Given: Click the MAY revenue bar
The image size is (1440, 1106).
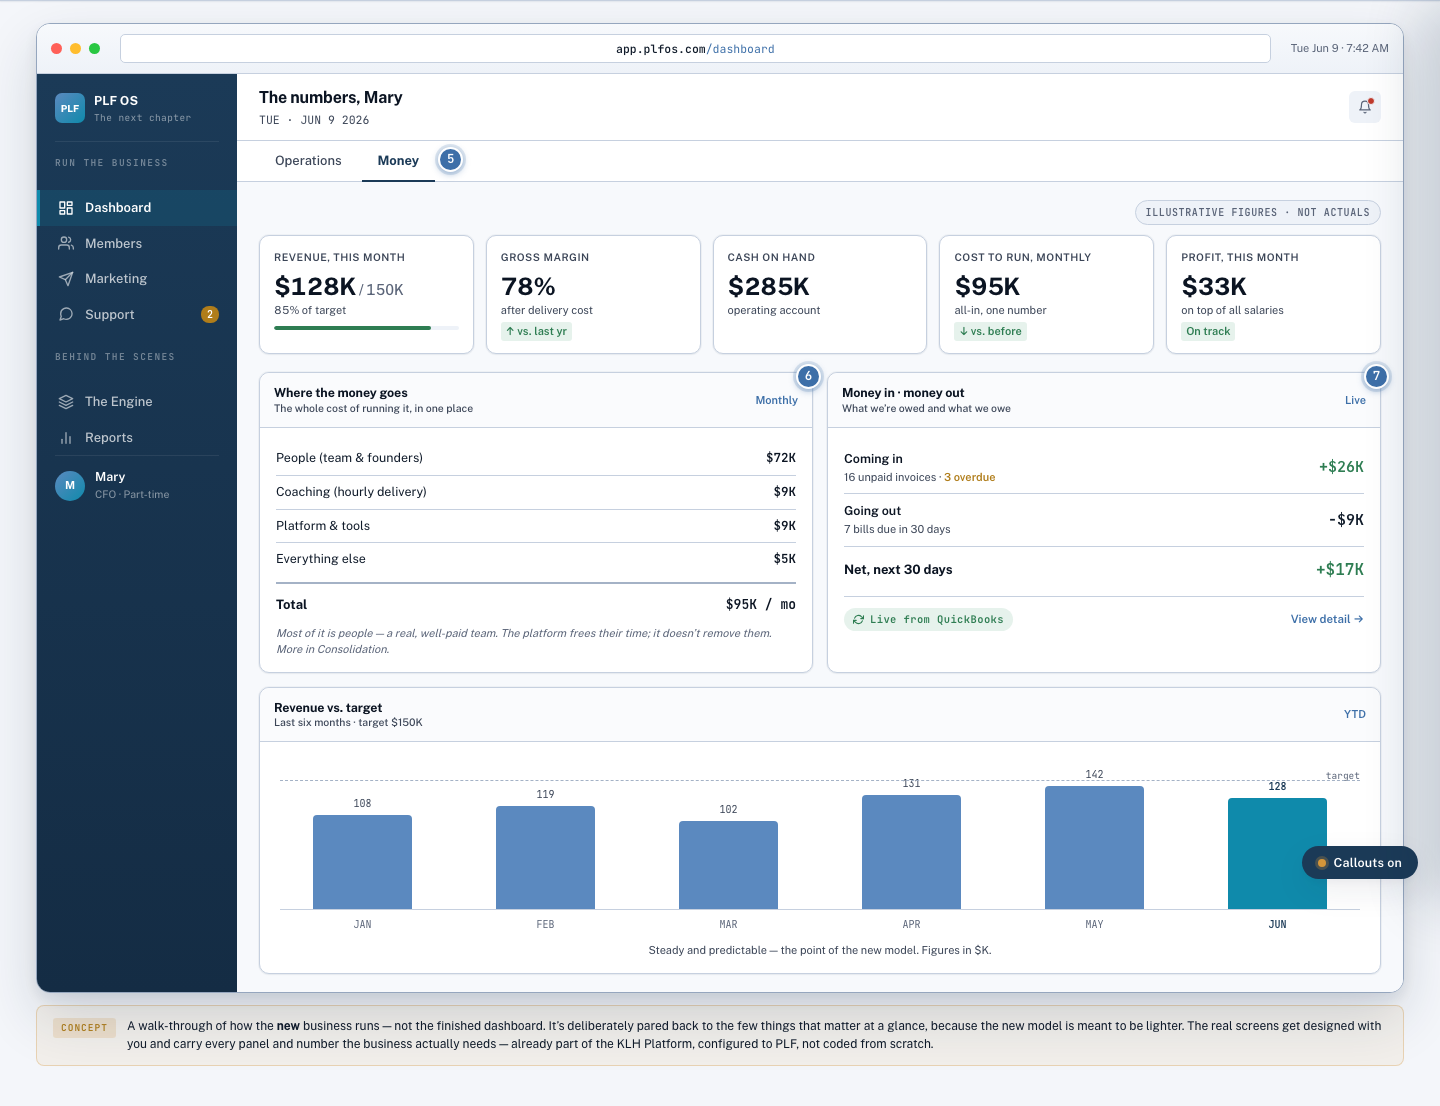Looking at the screenshot, I should point(1094,847).
